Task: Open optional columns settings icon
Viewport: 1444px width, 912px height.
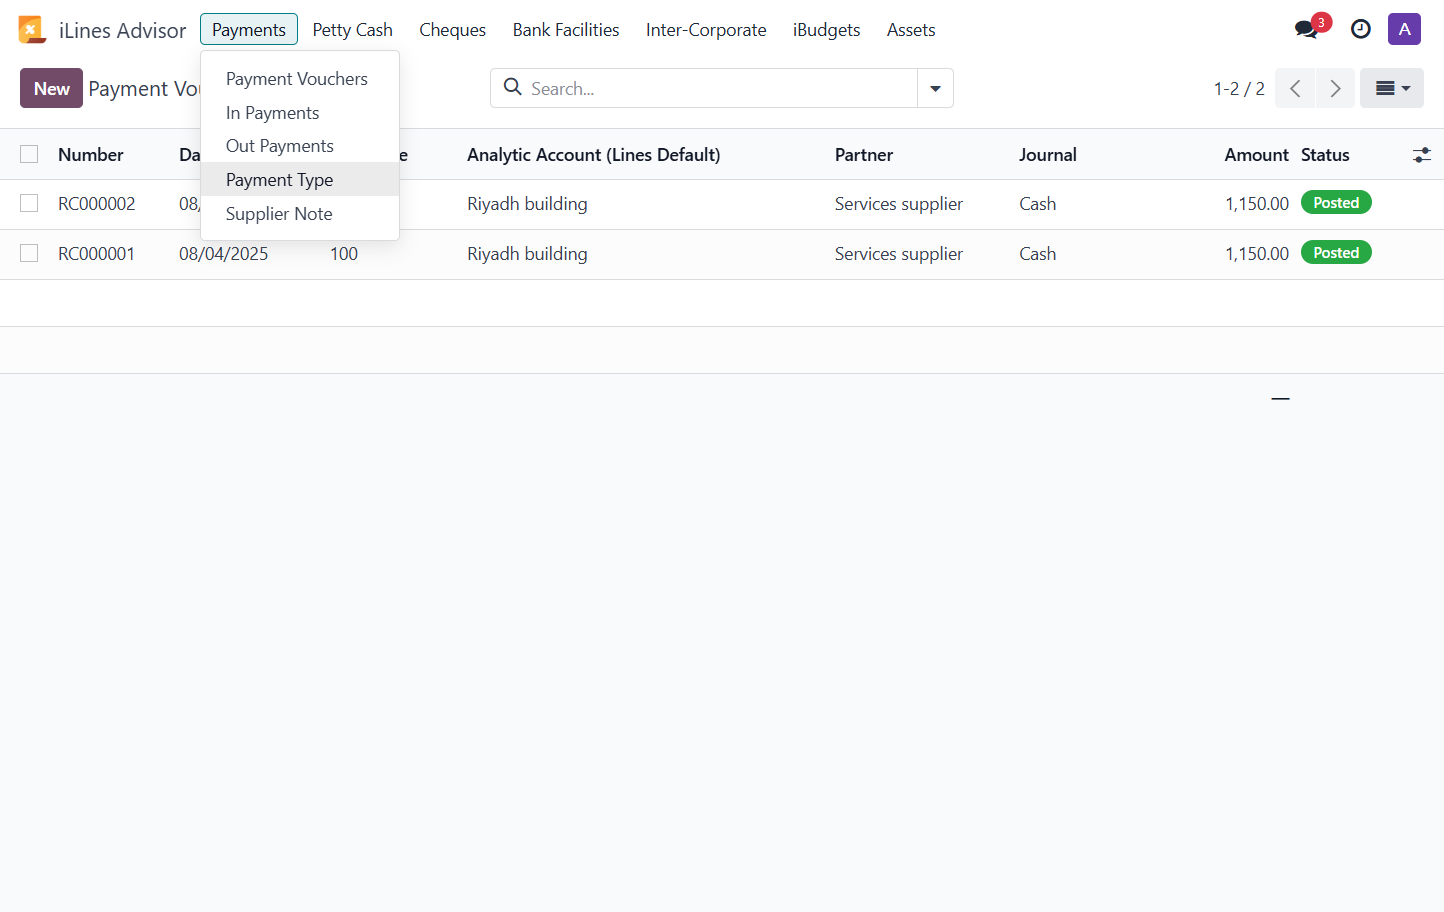Action: click(x=1421, y=155)
